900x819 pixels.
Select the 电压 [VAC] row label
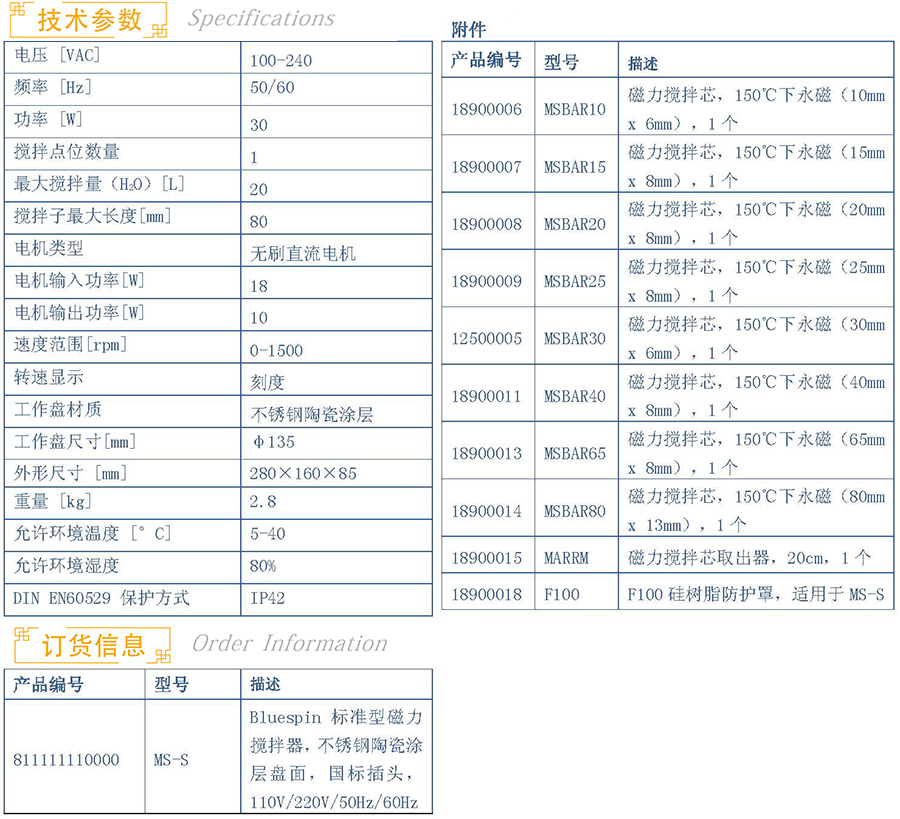pos(57,55)
